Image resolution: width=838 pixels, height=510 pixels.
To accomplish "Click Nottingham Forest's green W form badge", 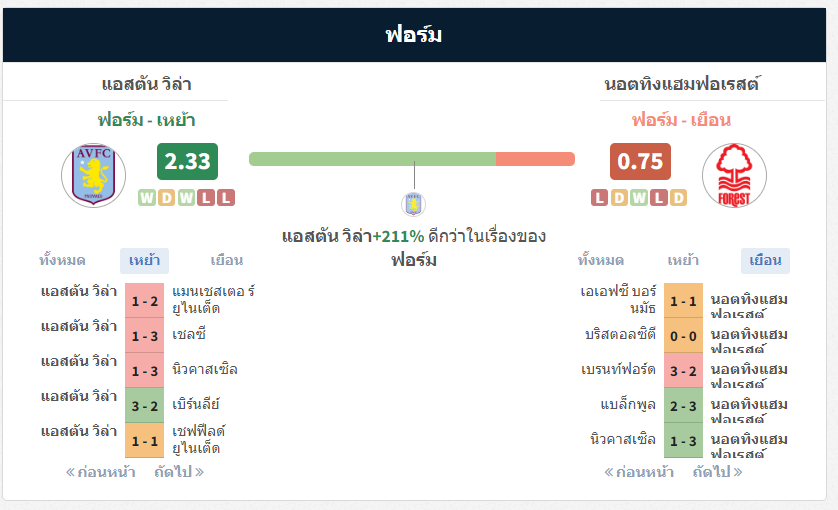I will pyautogui.click(x=639, y=198).
